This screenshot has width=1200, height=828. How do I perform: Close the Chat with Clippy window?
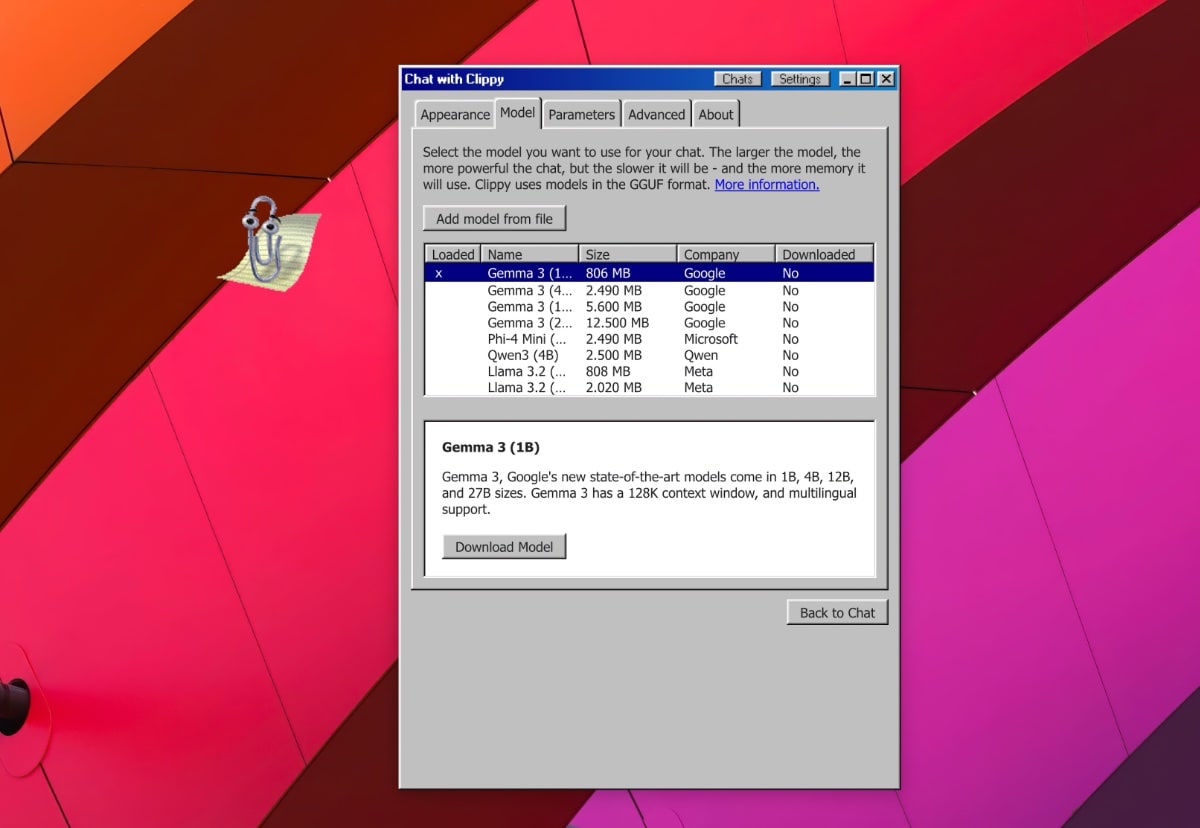tap(886, 79)
